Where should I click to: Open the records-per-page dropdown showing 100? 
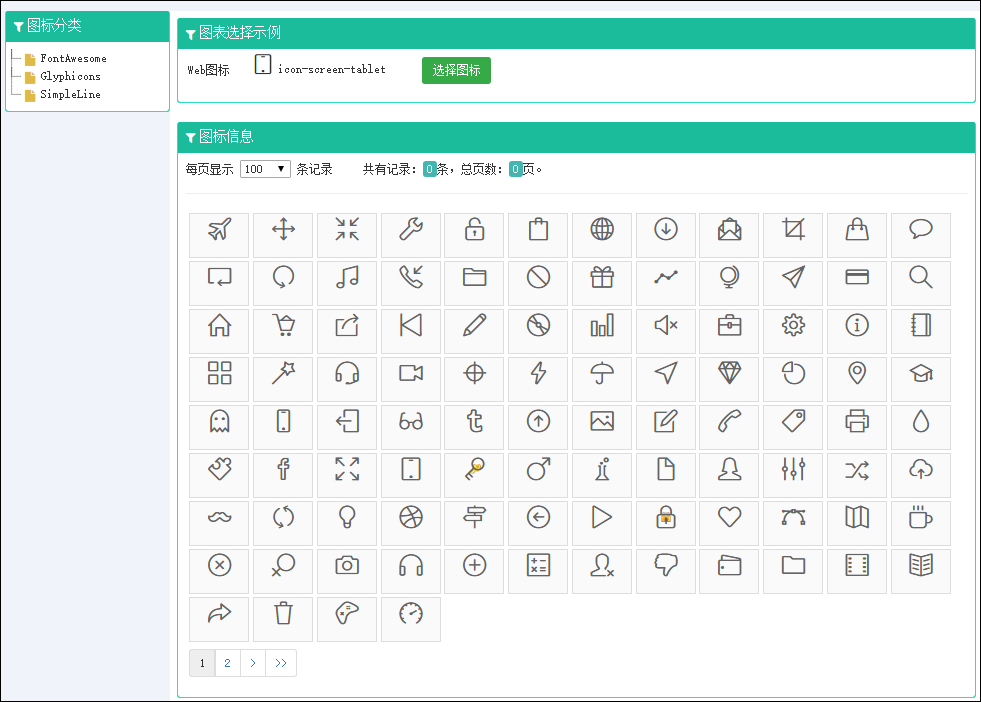[265, 169]
